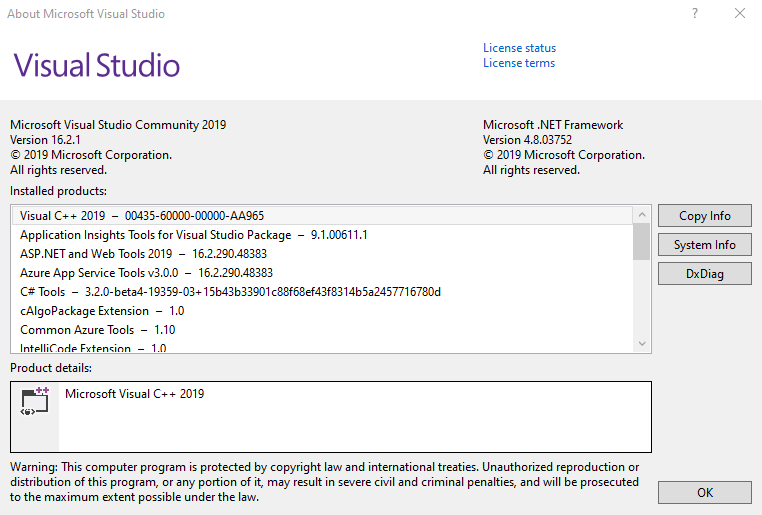762x515 pixels.
Task: Click the installed products scrollbar up arrow
Action: click(x=642, y=215)
